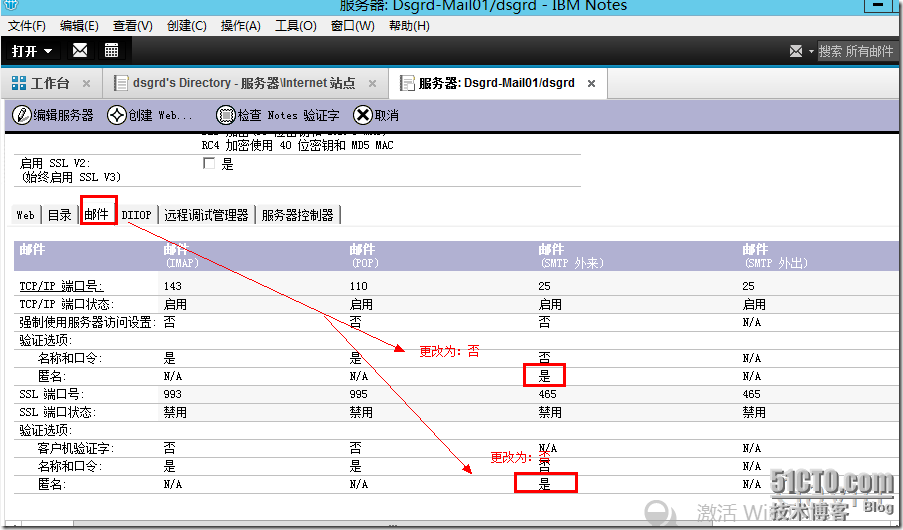Screen dimensions: 903x530
Task: Click the 检查 Notes 验证字 icon
Action: pos(225,115)
